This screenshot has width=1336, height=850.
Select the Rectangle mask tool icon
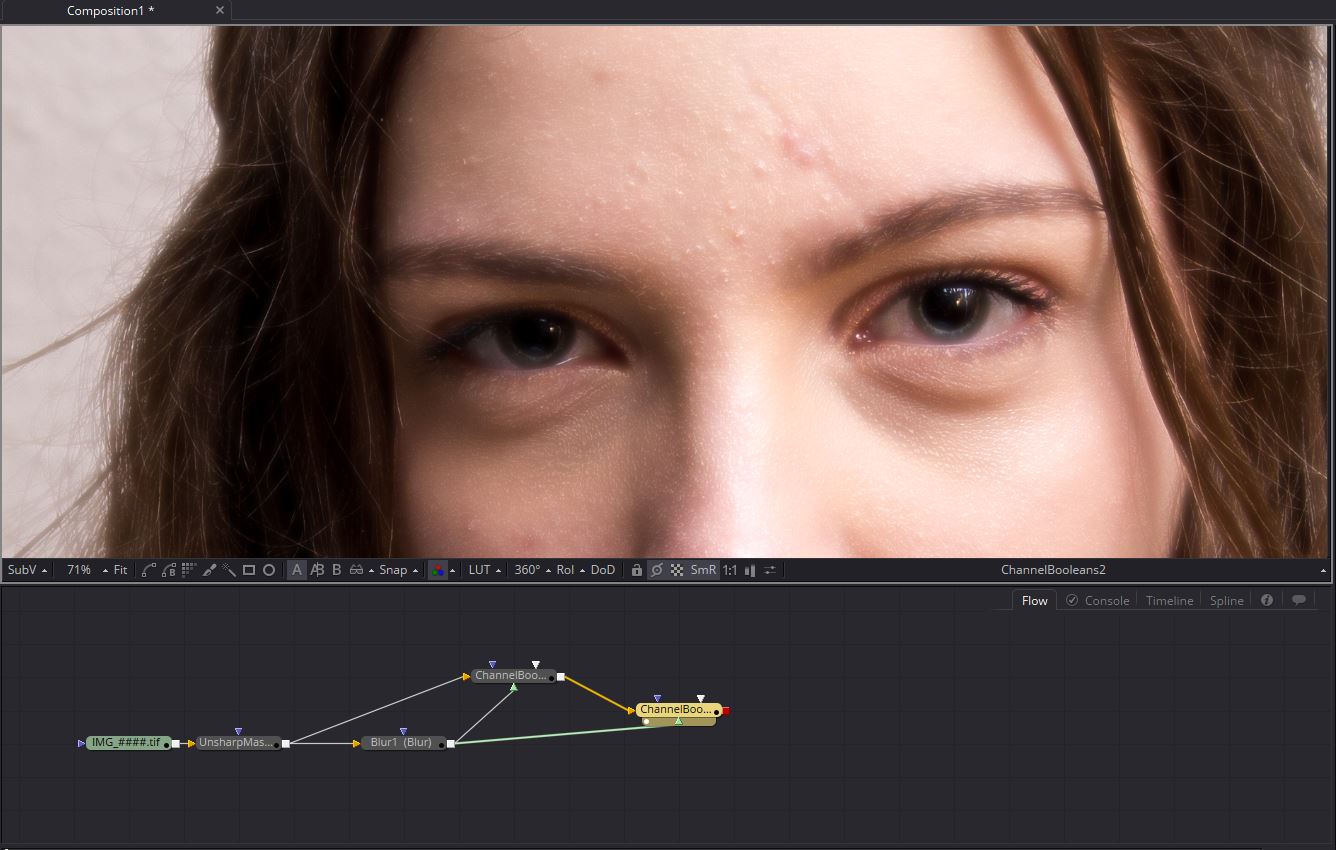pyautogui.click(x=249, y=570)
